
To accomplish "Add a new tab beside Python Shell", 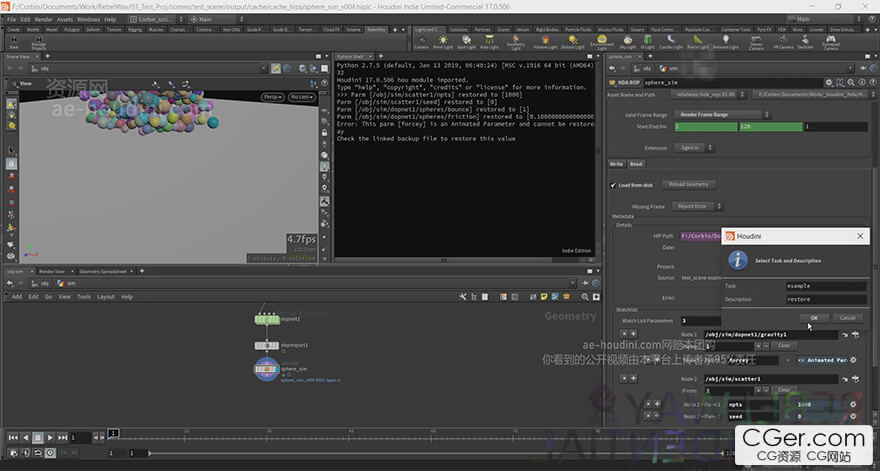I will pyautogui.click(x=381, y=56).
